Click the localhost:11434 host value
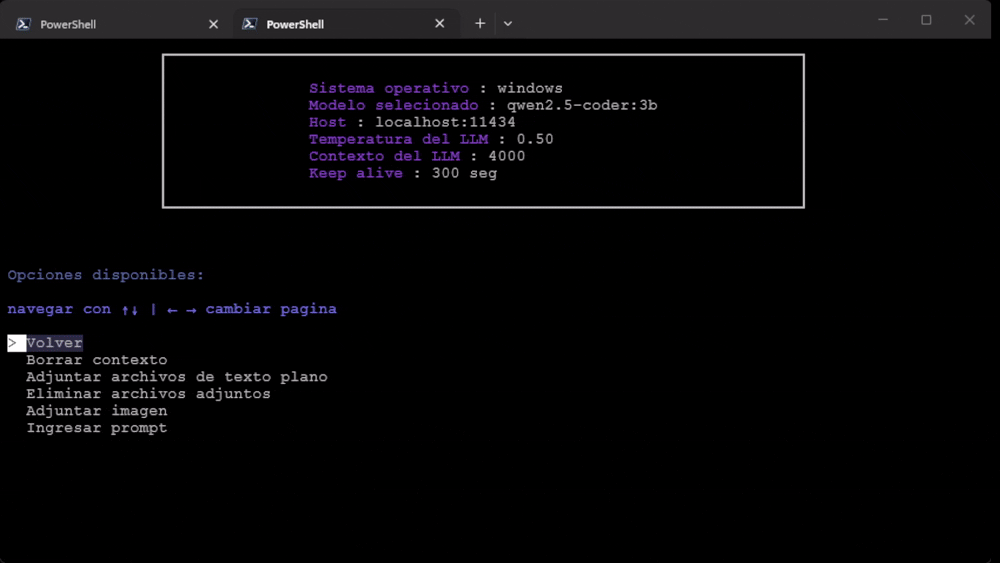Screen dimensions: 1000x563 click(445, 122)
